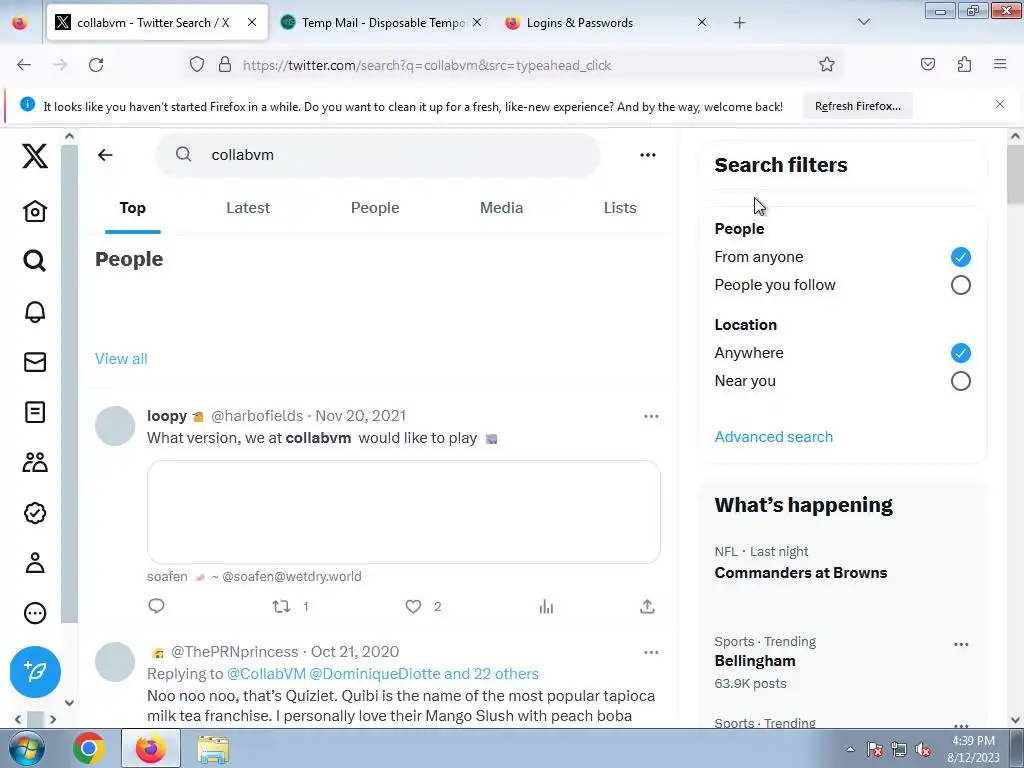Open Messages envelope in sidebar
This screenshot has height=768, width=1024.
pos(35,362)
